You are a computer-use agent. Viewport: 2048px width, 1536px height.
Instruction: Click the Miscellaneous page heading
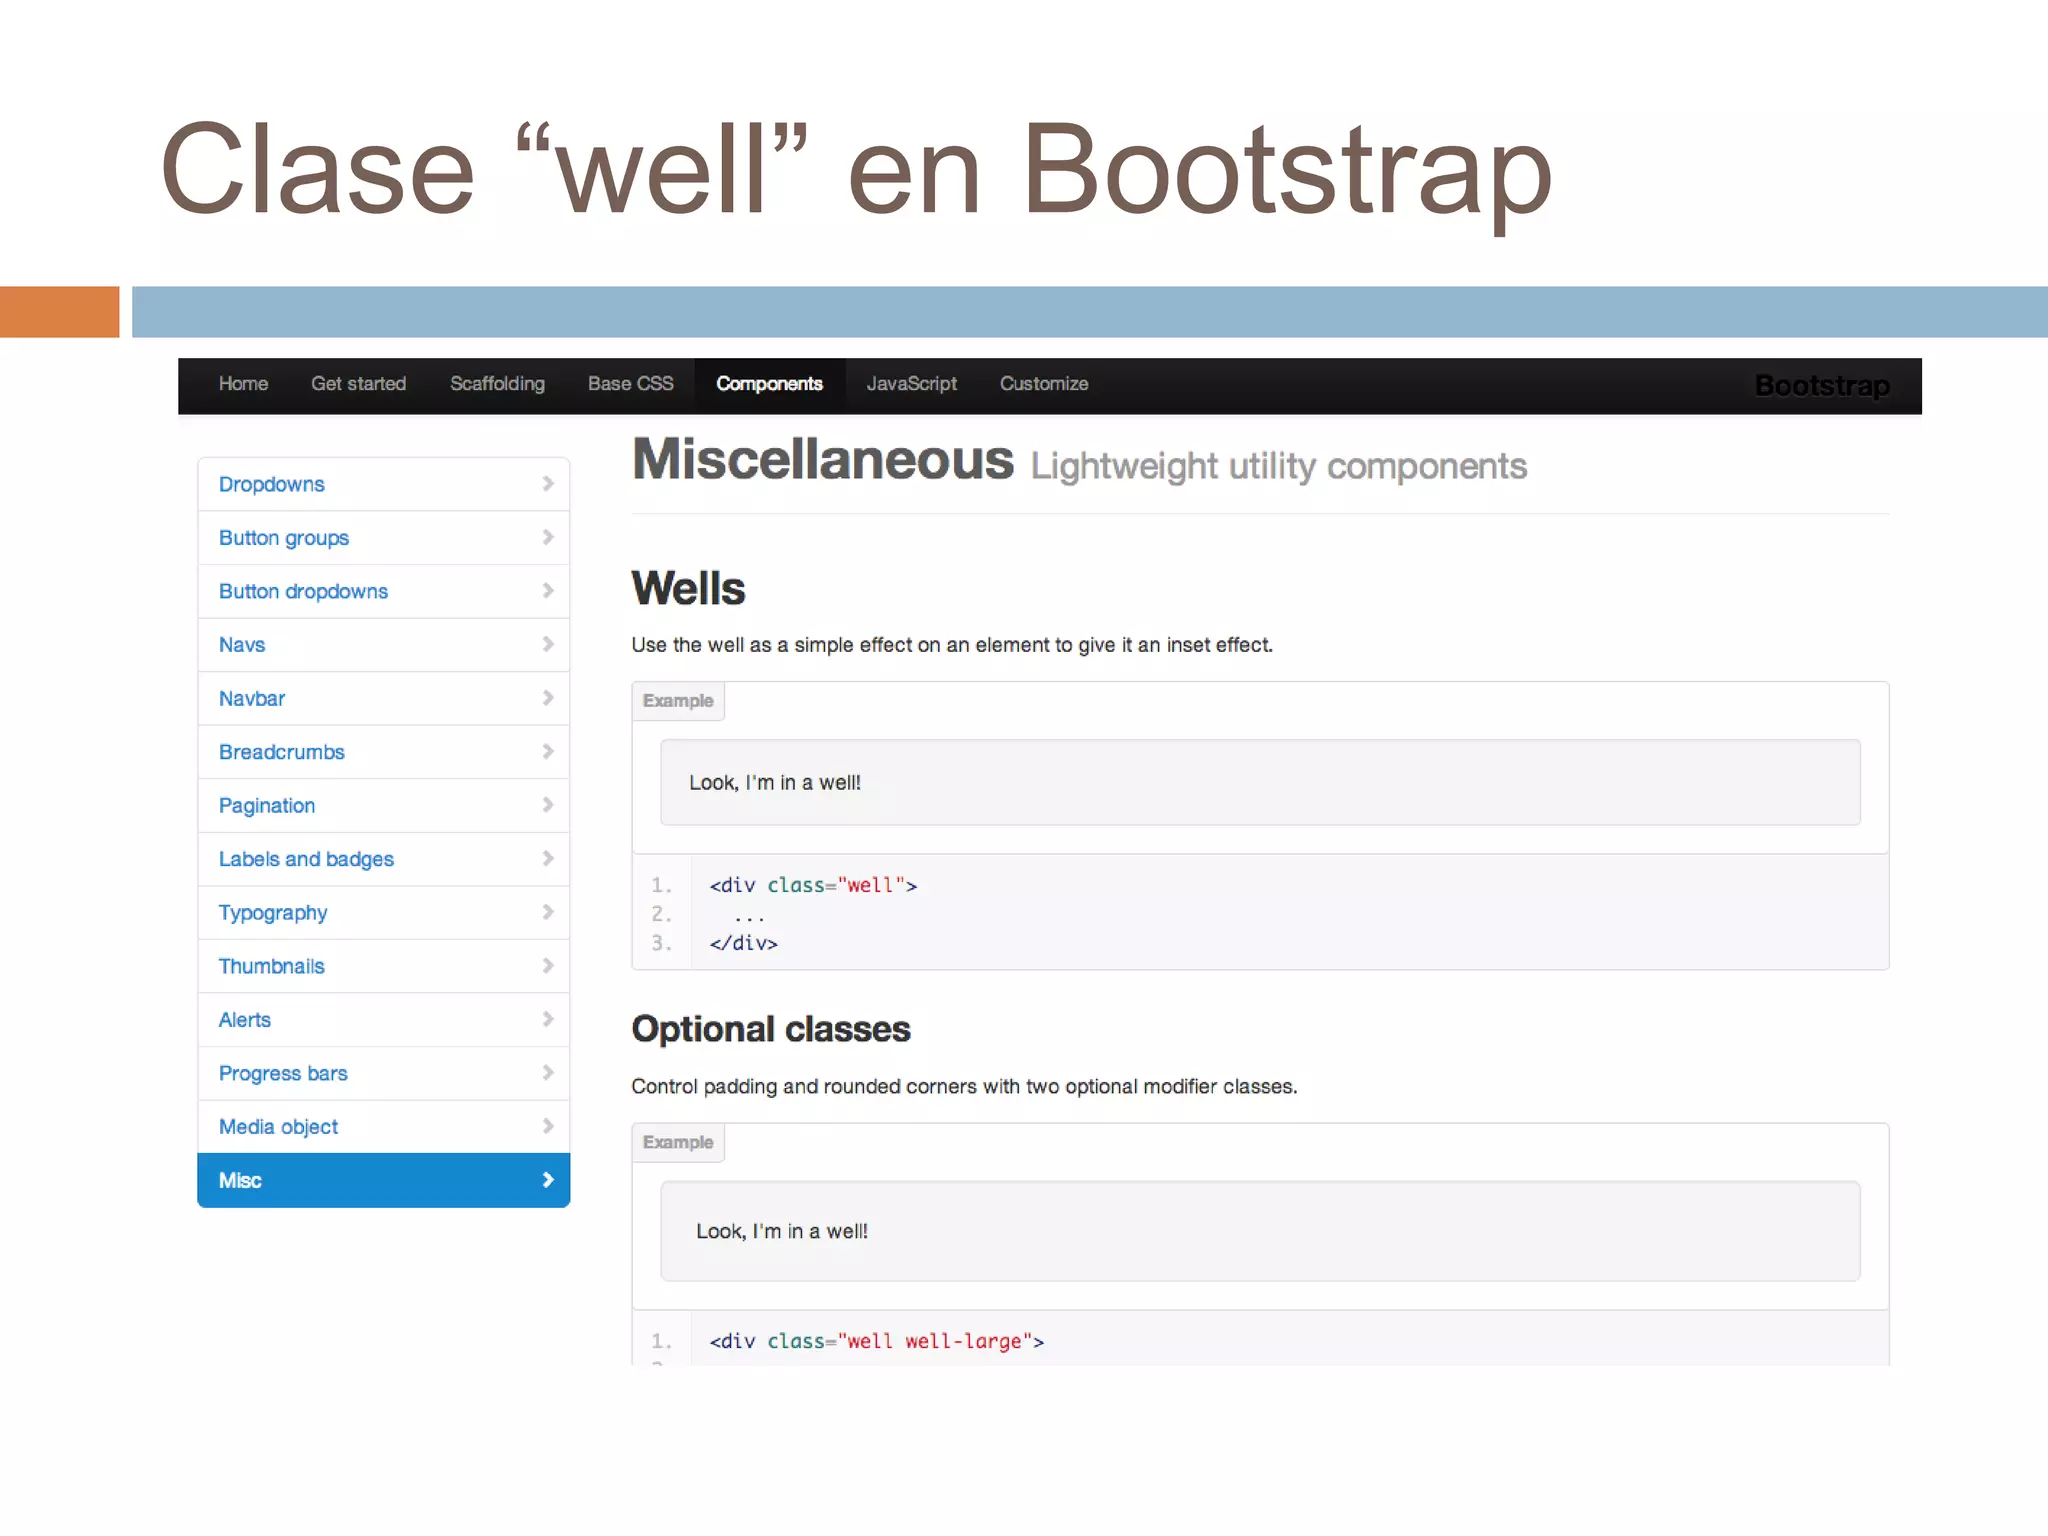coord(823,460)
